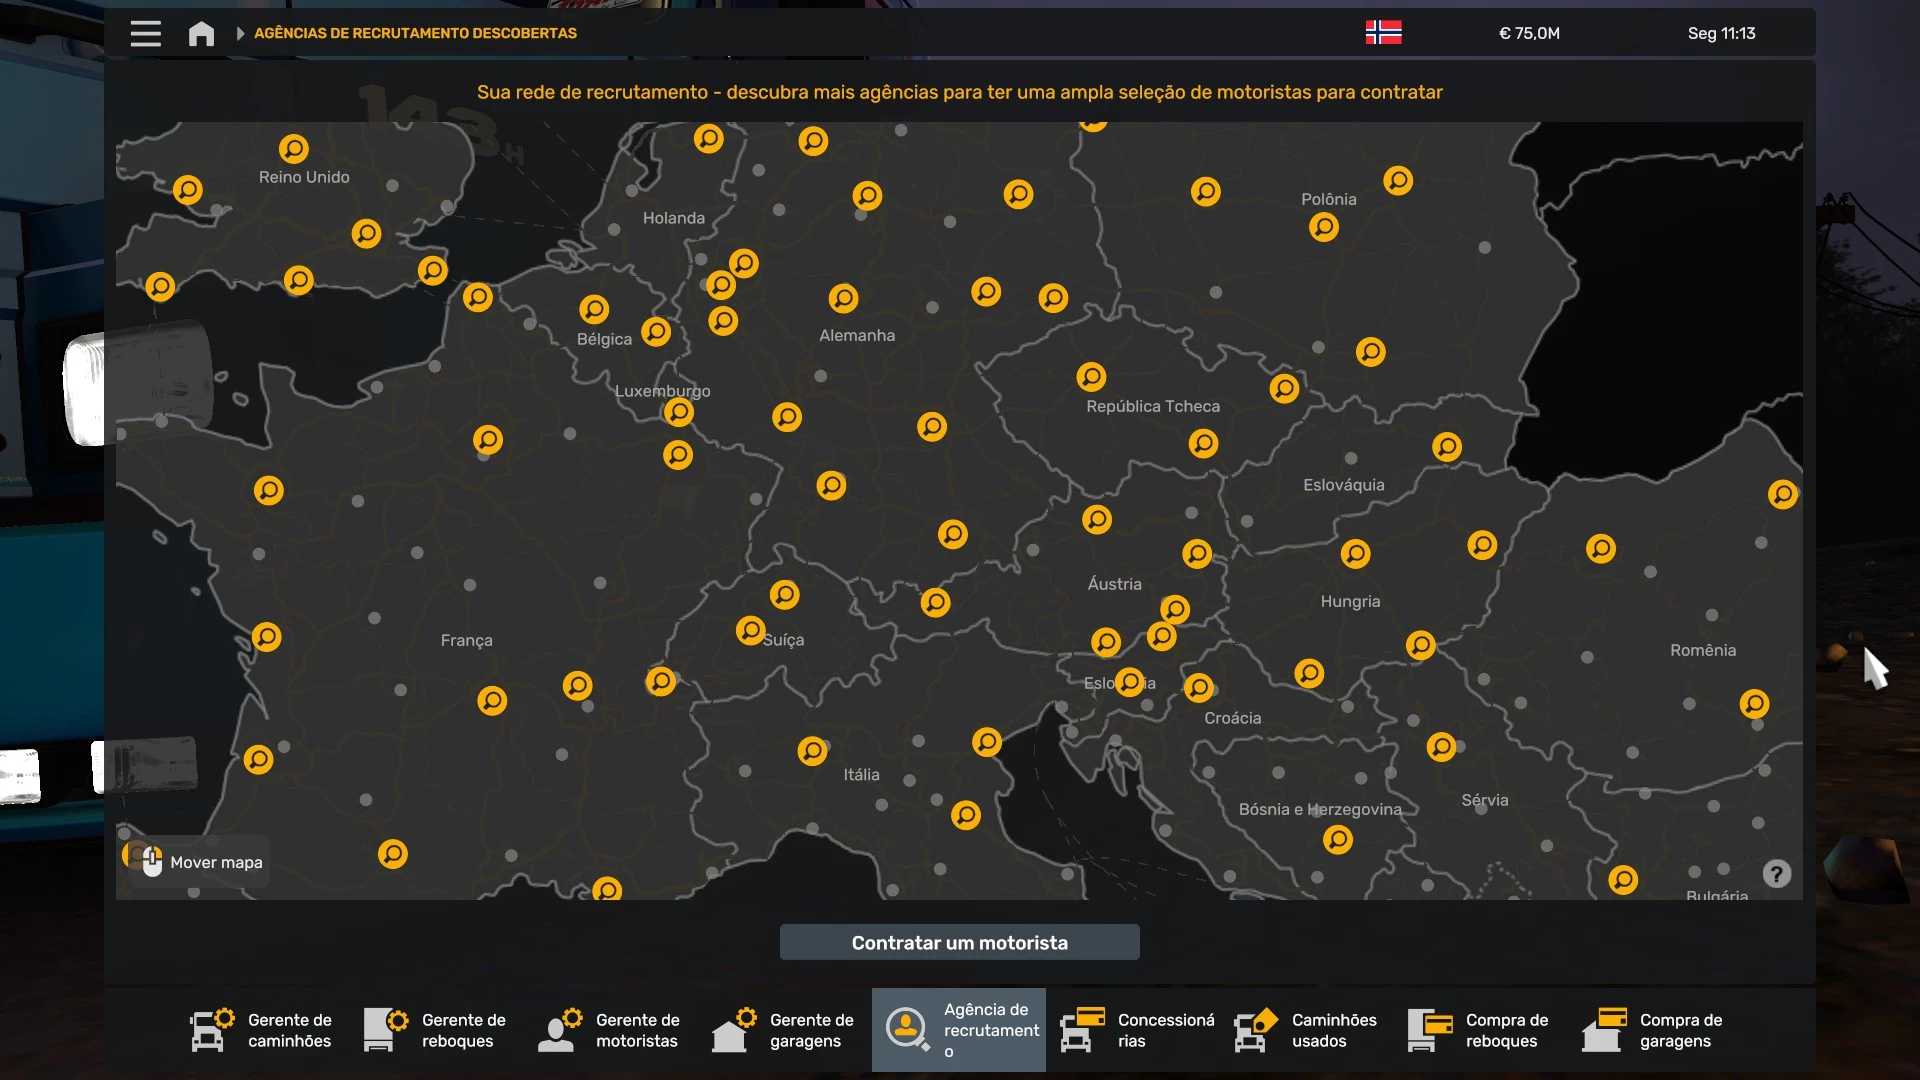
Task: Click agency marker below Polônia label
Action: [1323, 227]
